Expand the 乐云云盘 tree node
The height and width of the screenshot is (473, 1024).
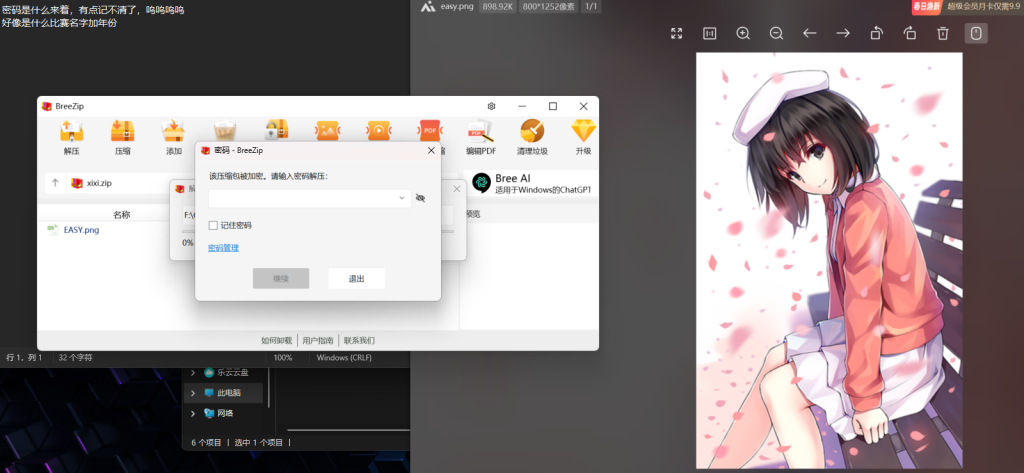(192, 373)
